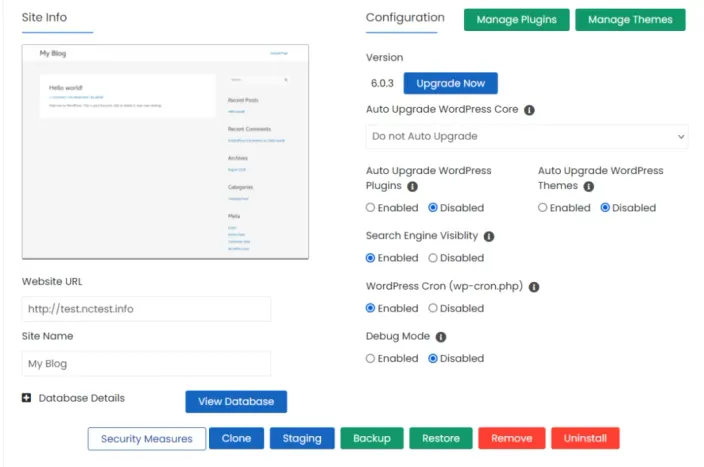Click WordPress Cron info icon
704x467 pixels.
point(534,287)
